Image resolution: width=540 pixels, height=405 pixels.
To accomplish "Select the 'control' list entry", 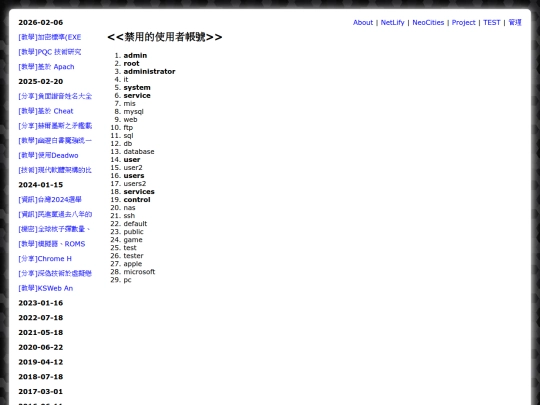I will click(x=137, y=200).
